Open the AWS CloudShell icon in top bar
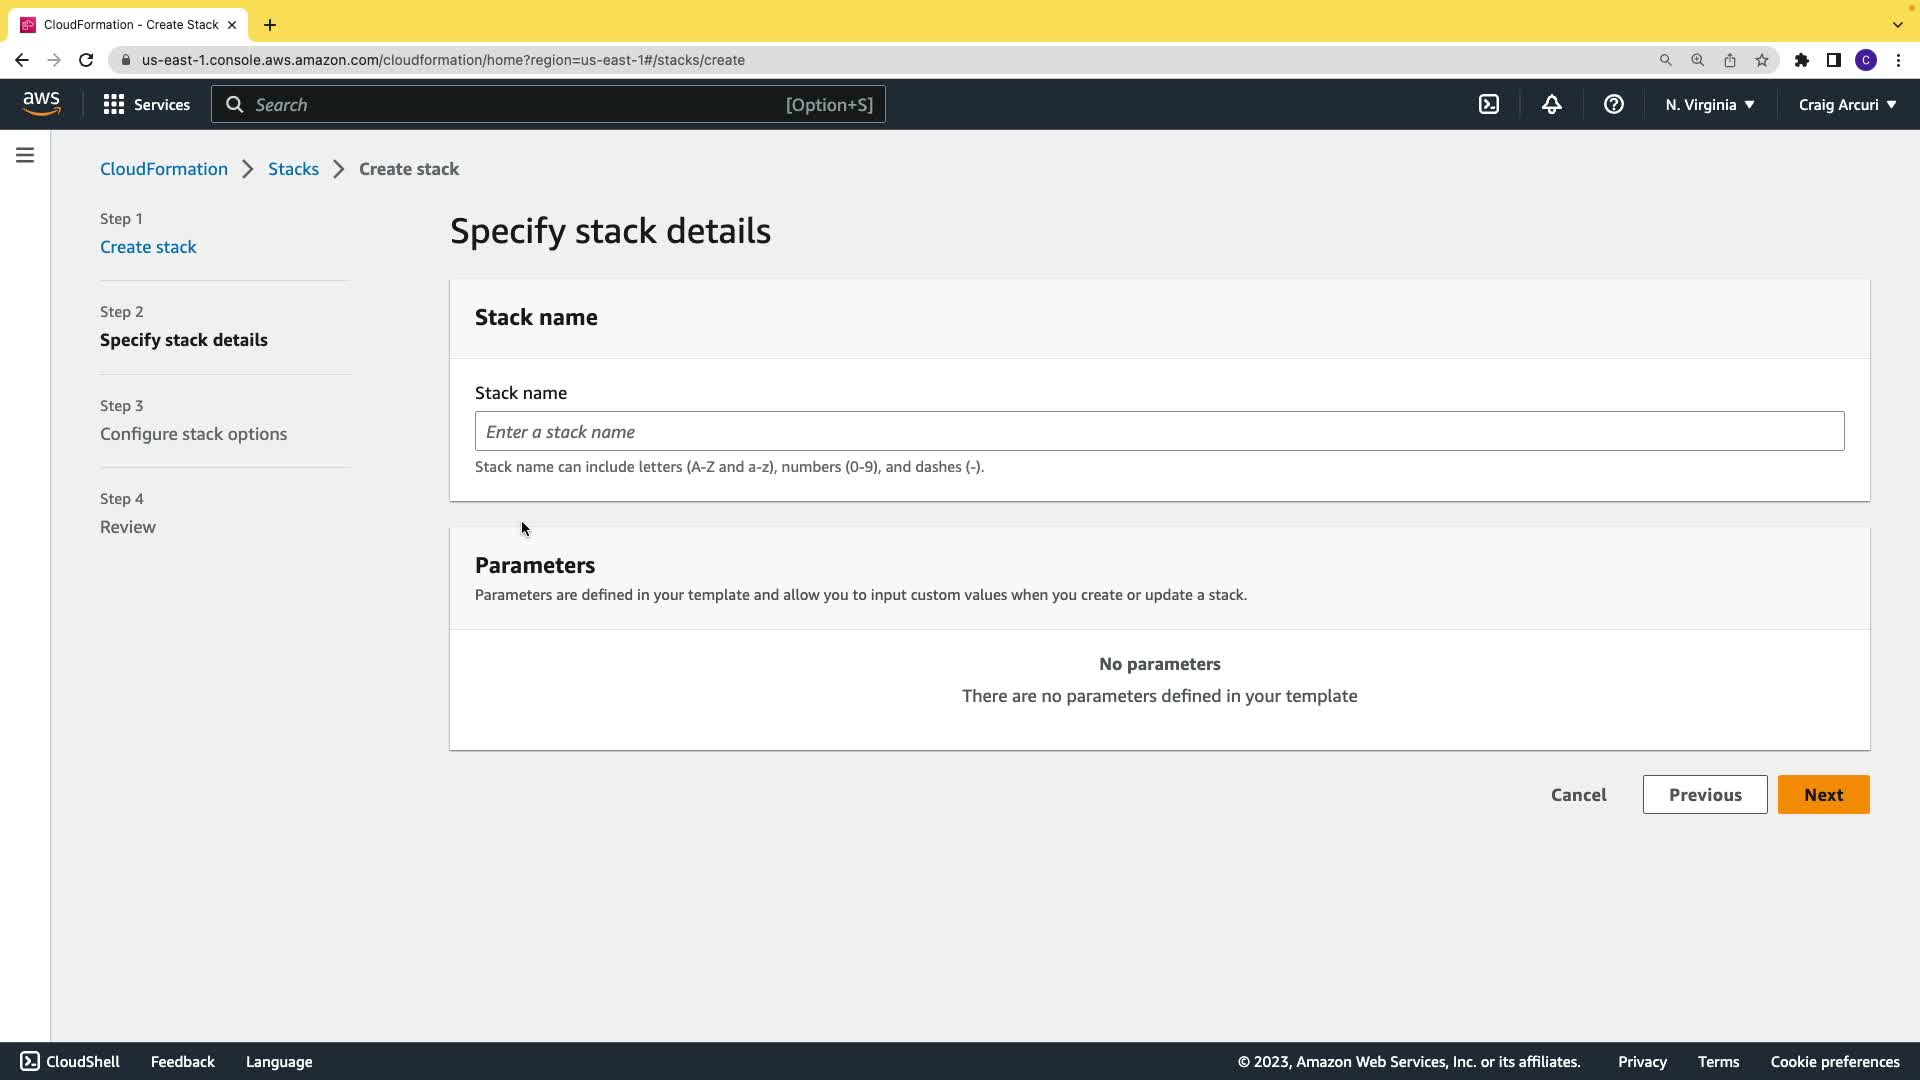Image resolution: width=1920 pixels, height=1080 pixels. click(1489, 104)
